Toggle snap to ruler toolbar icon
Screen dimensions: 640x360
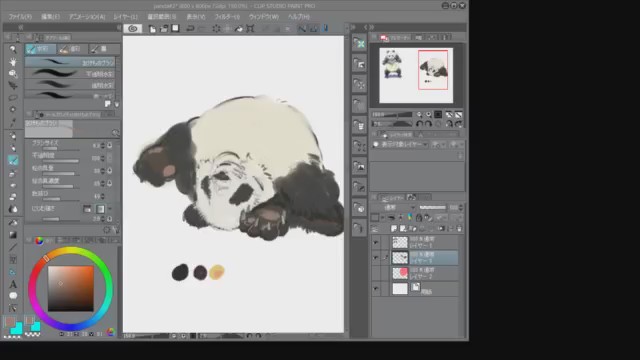302,29
